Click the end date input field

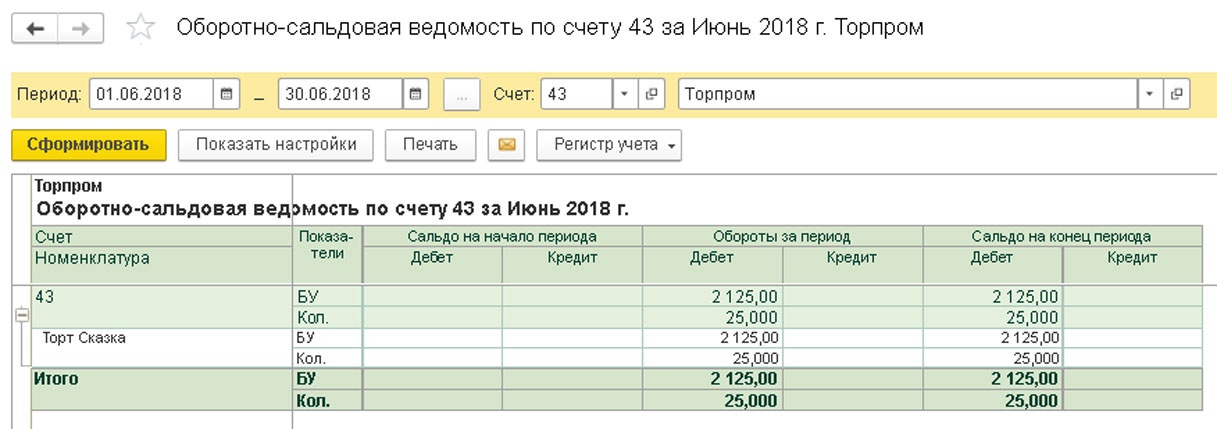[339, 94]
